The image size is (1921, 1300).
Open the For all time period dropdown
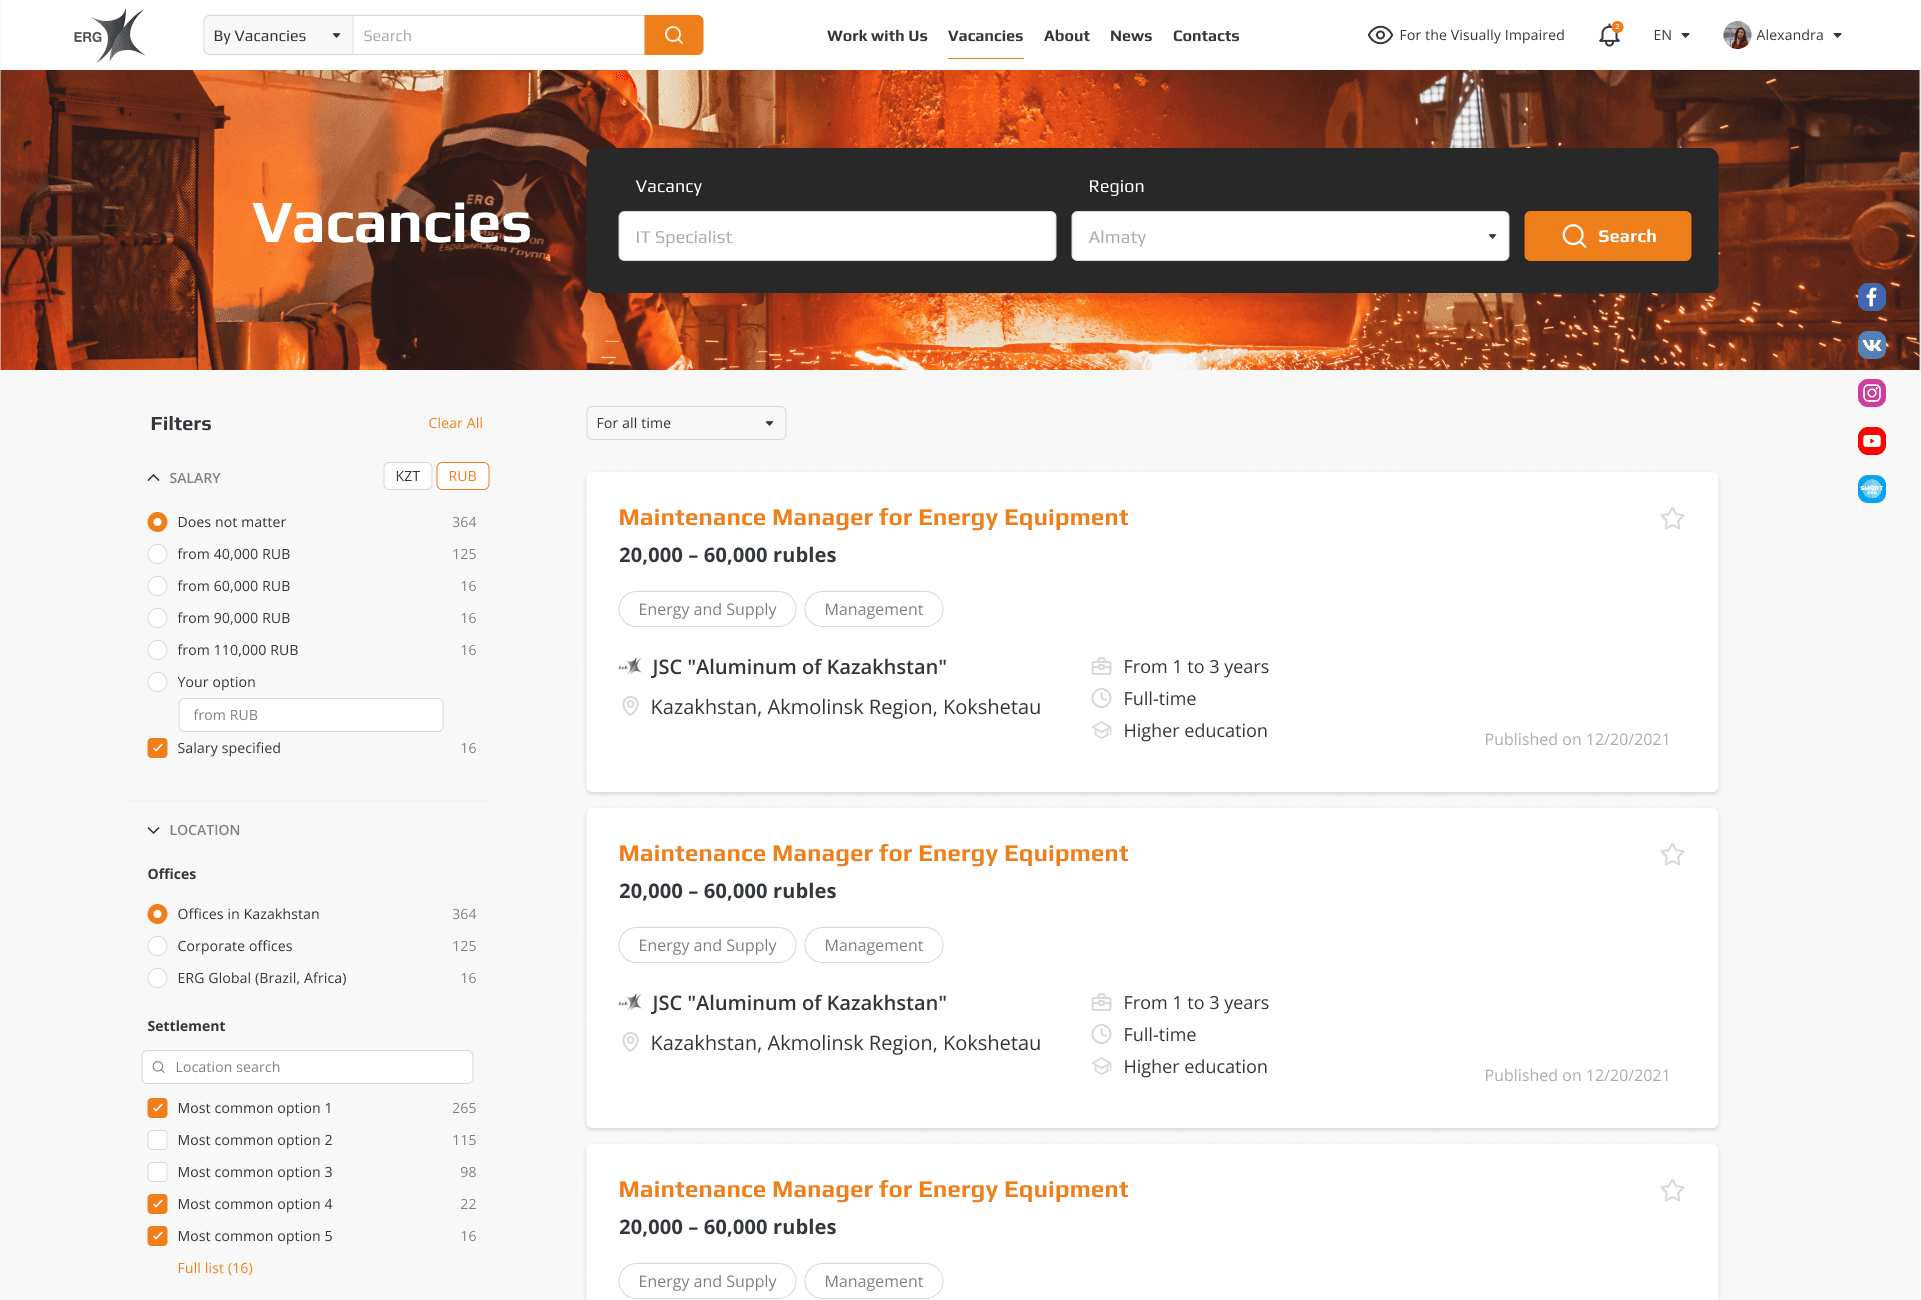(685, 423)
